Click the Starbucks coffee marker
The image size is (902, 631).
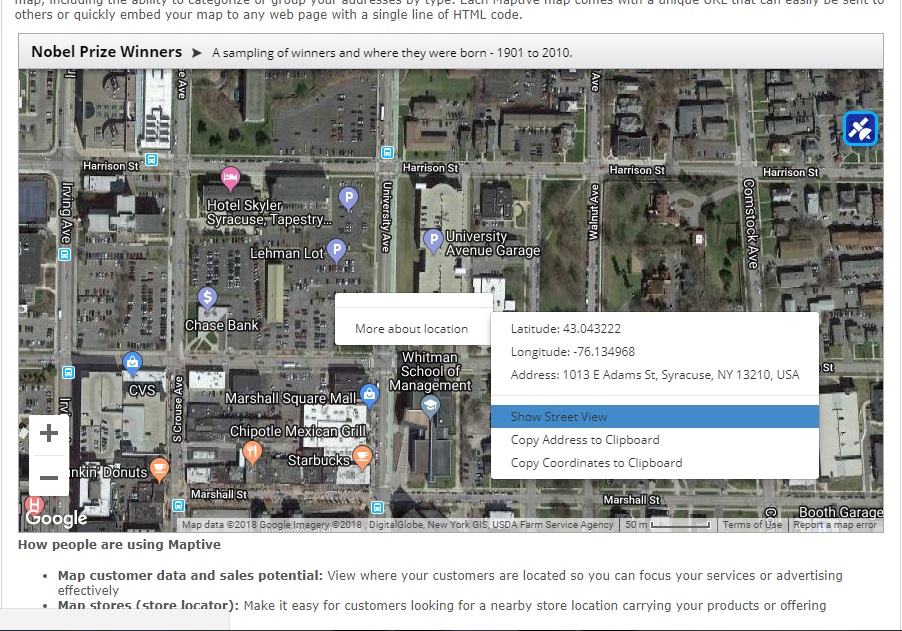362,458
